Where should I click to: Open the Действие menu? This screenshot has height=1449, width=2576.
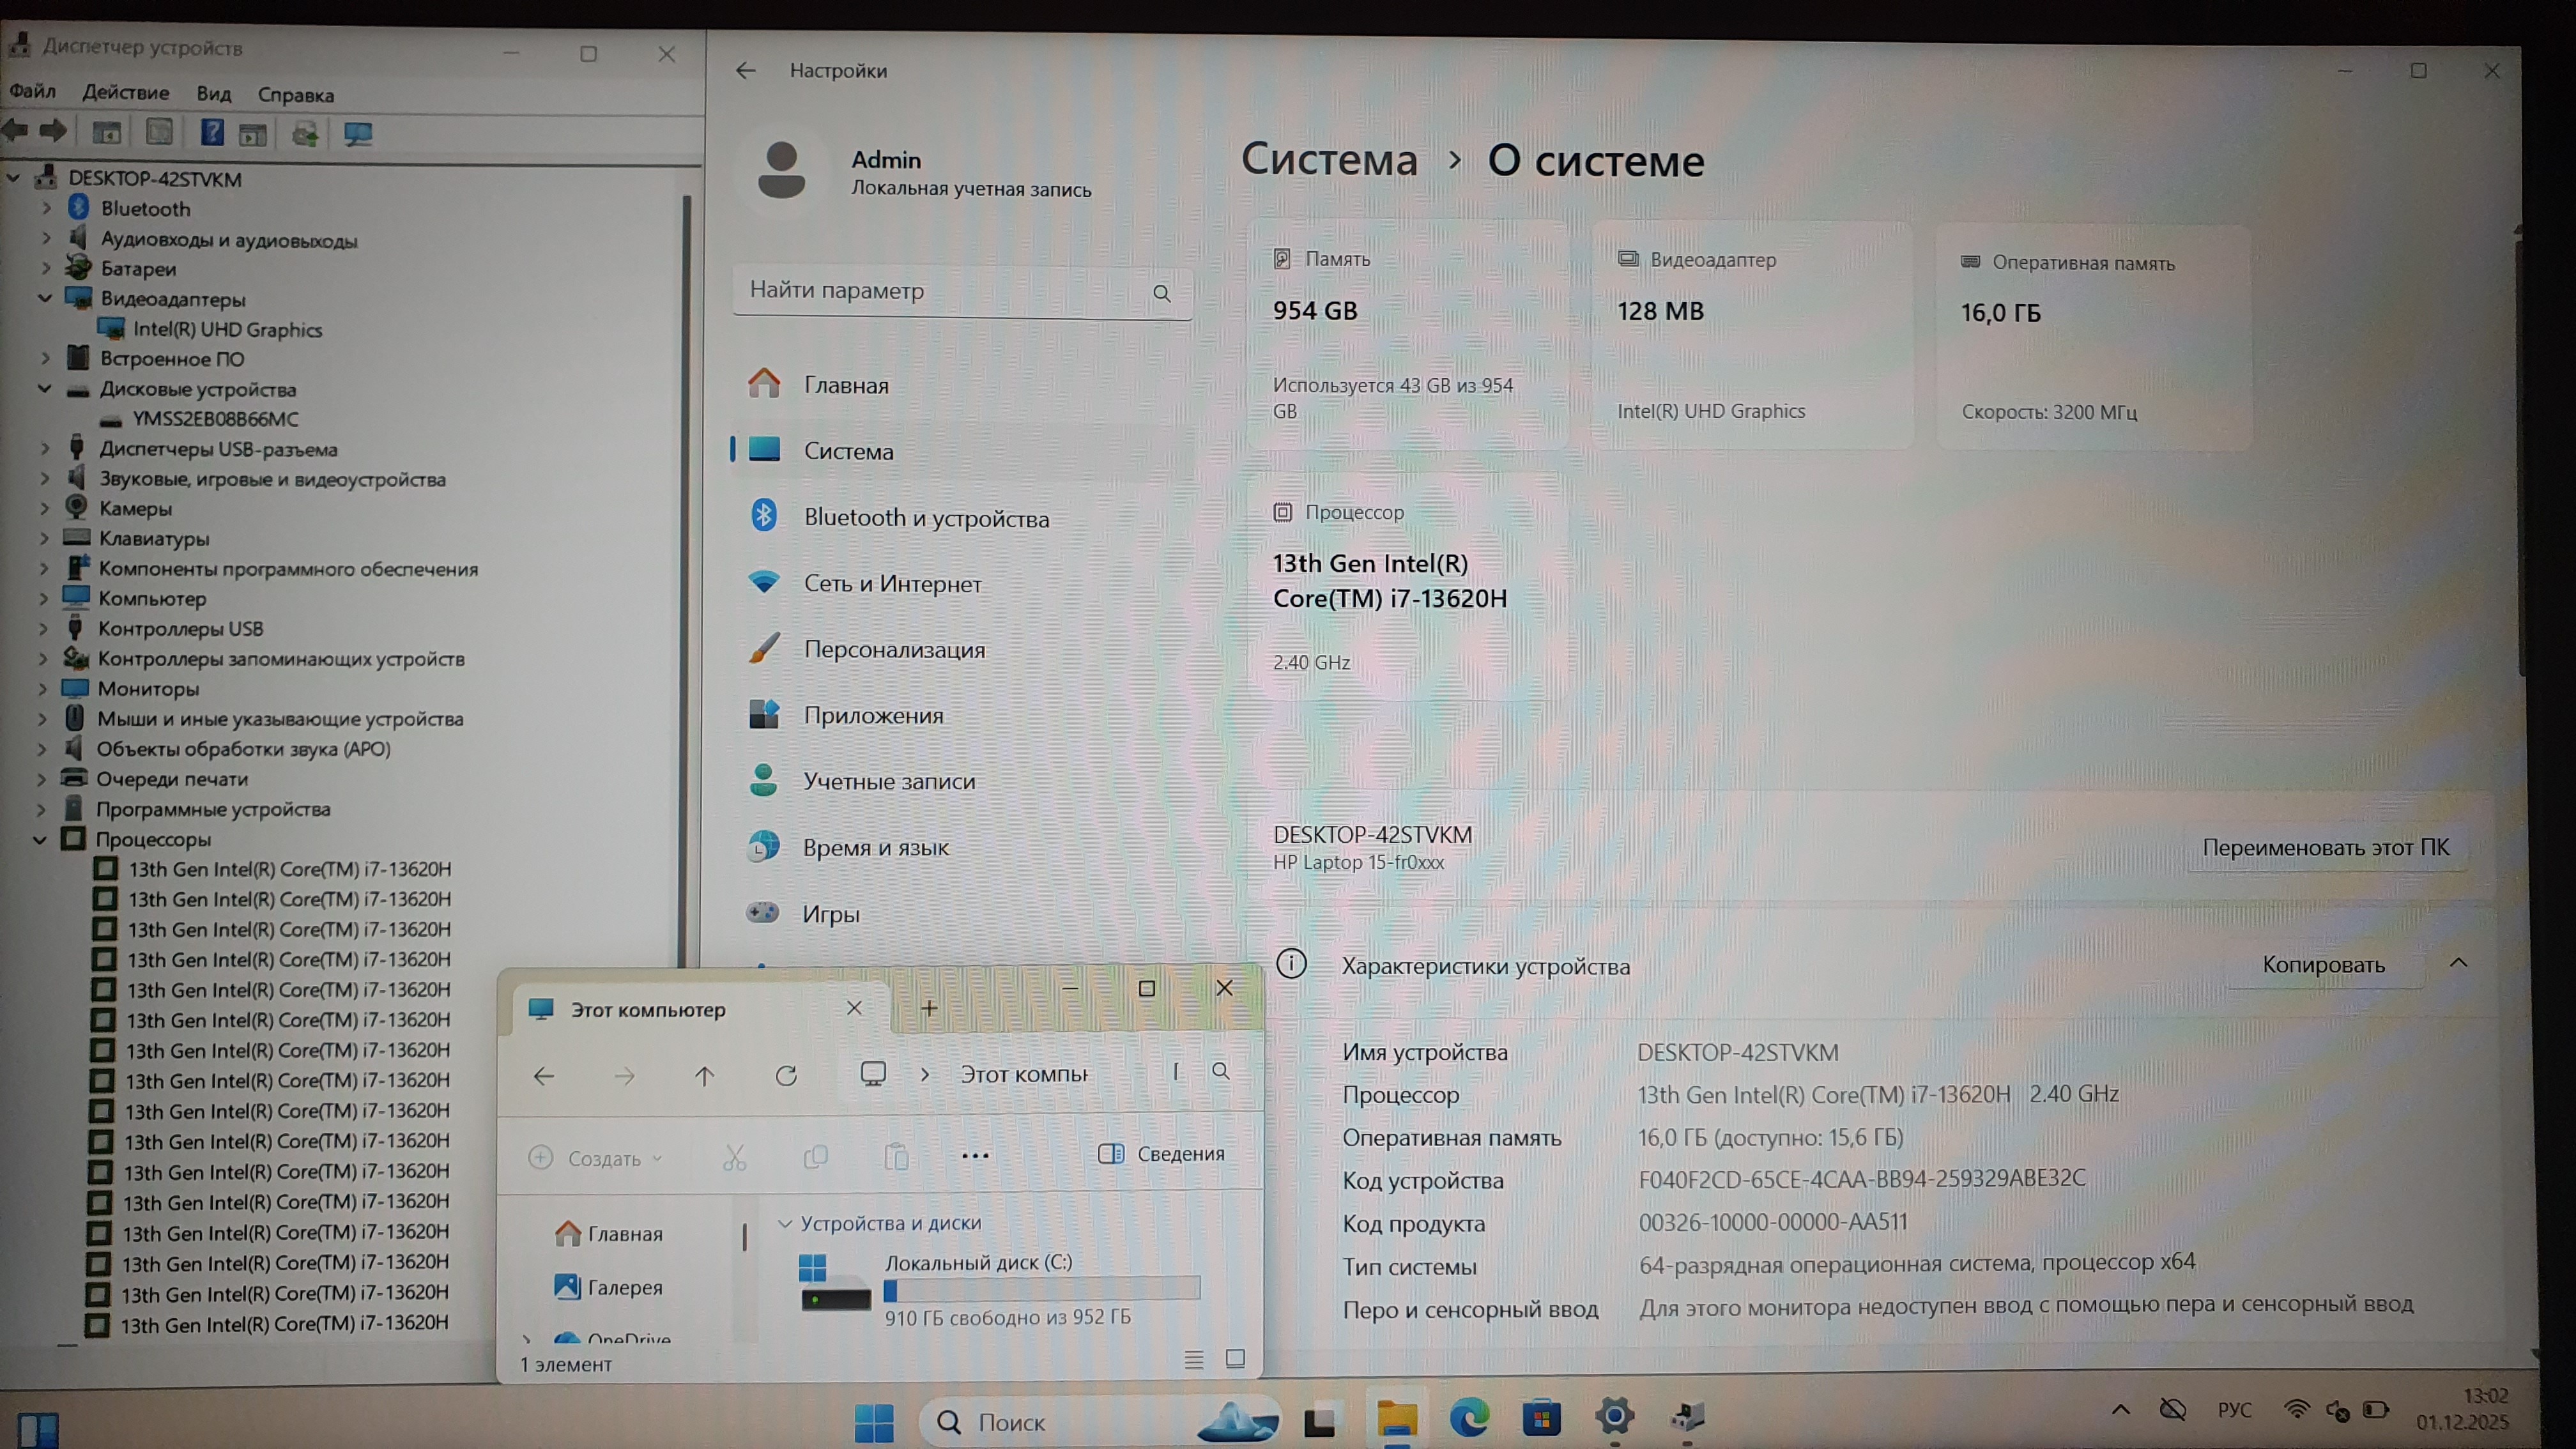click(x=125, y=93)
